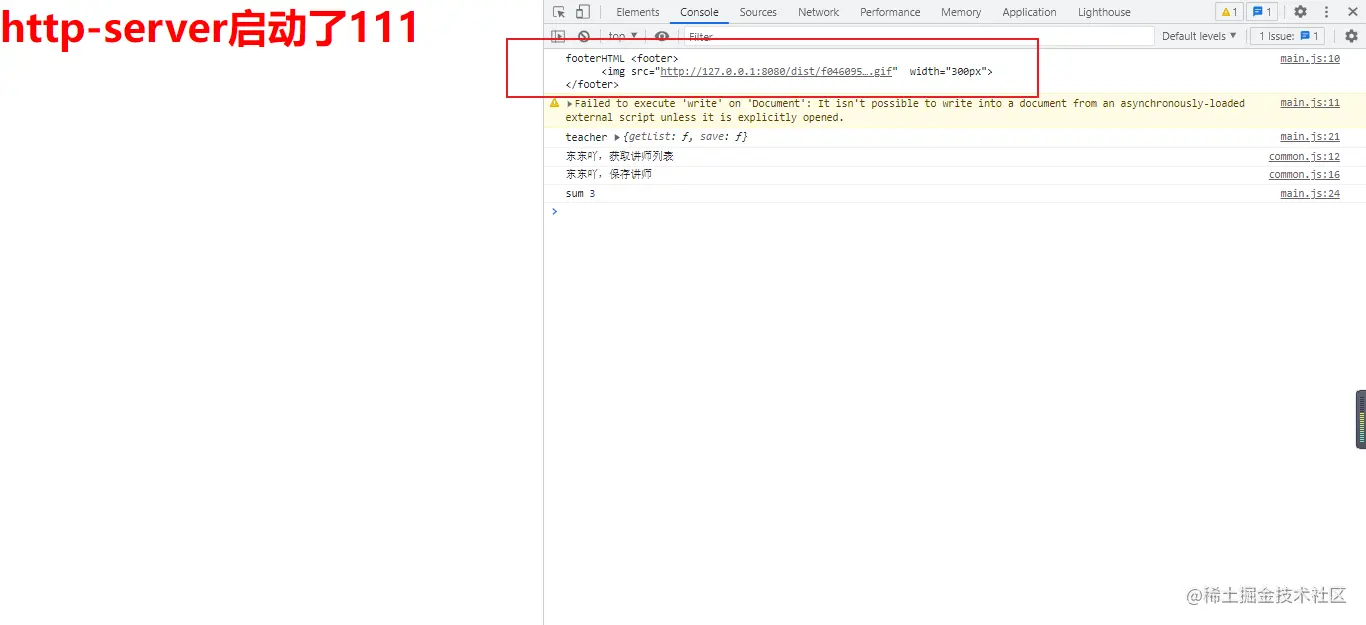Image resolution: width=1366 pixels, height=625 pixels.
Task: Open source link common.js:12
Action: pyautogui.click(x=1304, y=157)
